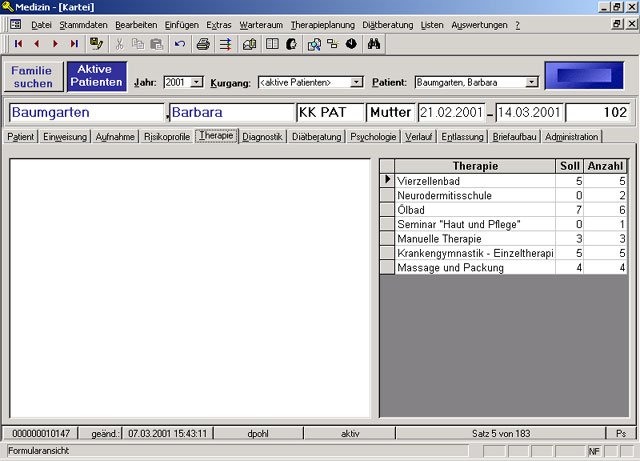The height and width of the screenshot is (461, 640).
Task: Go to the next record
Action: click(55, 44)
